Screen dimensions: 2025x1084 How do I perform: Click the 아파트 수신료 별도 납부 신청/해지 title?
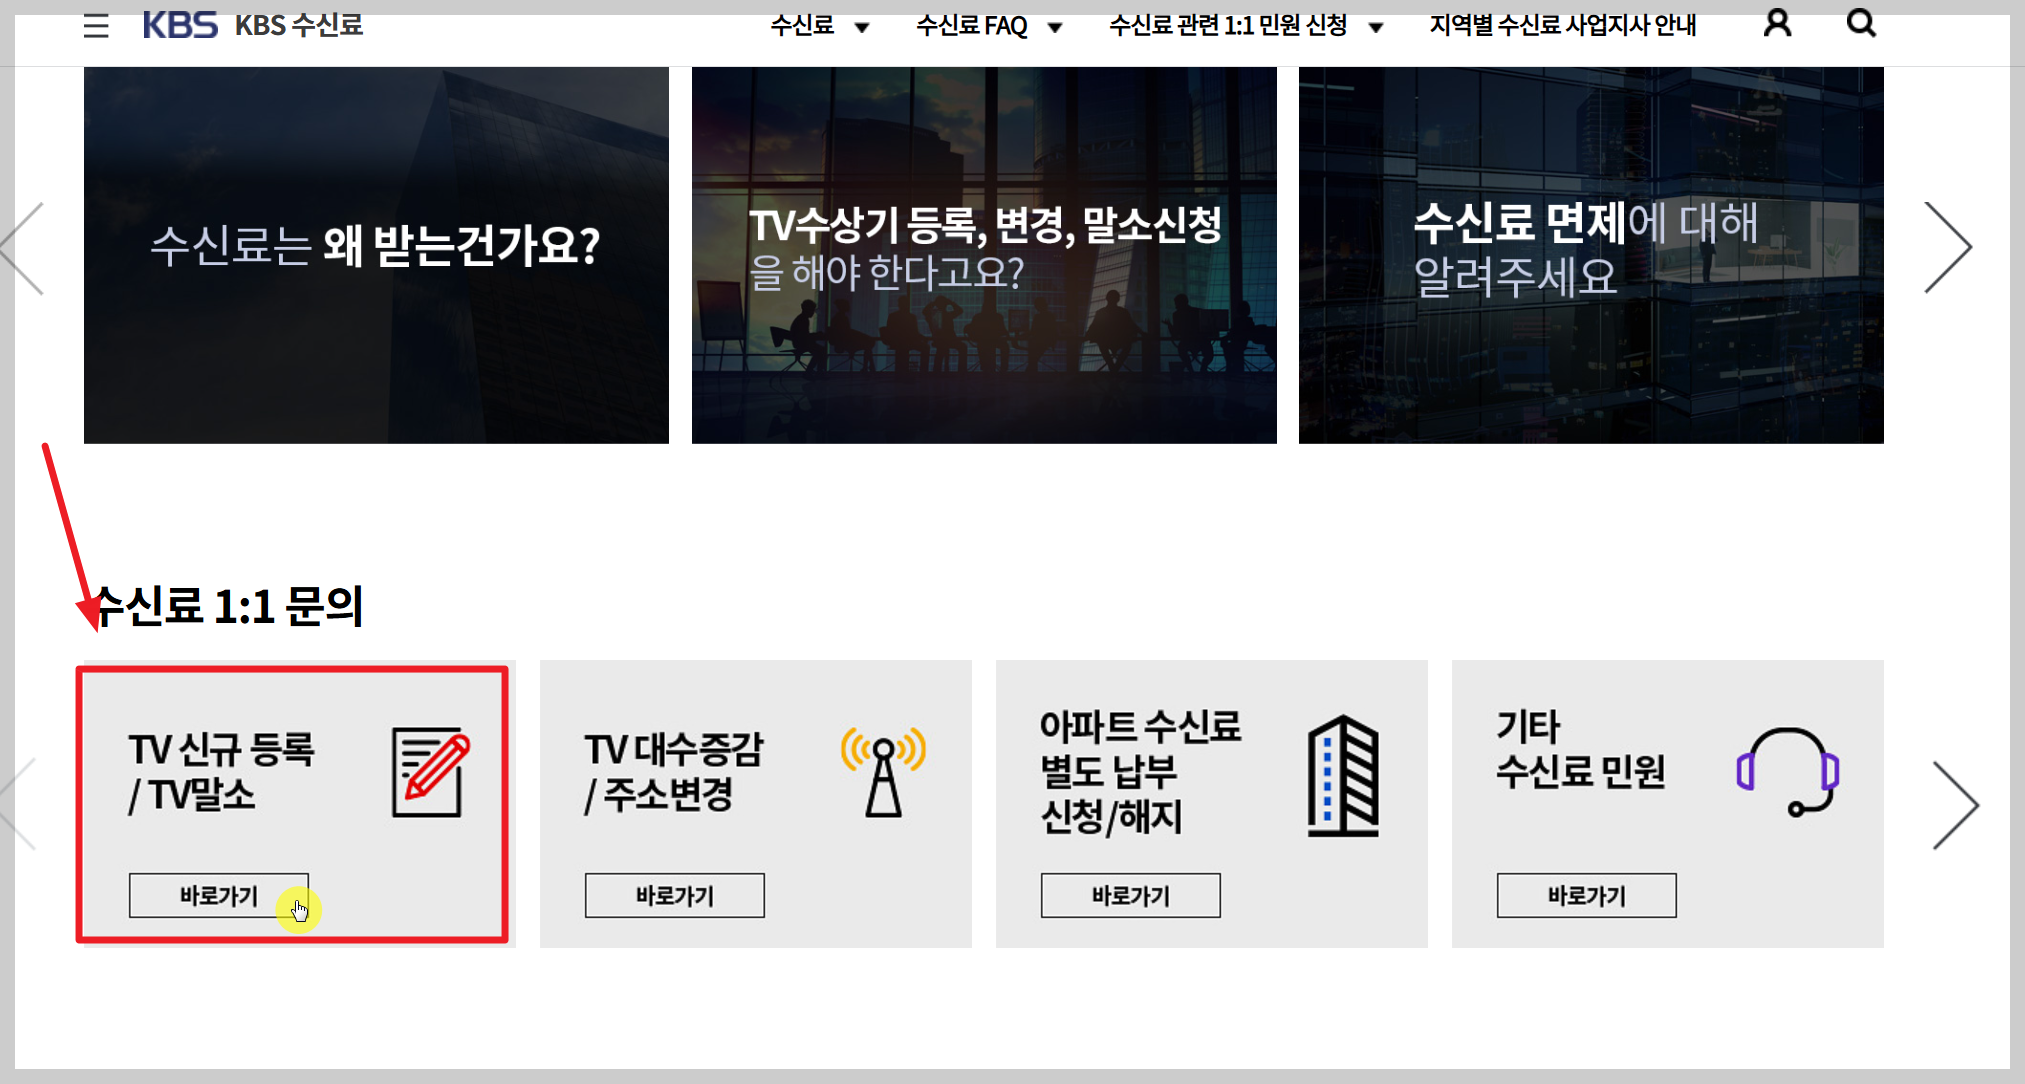[x=1141, y=772]
